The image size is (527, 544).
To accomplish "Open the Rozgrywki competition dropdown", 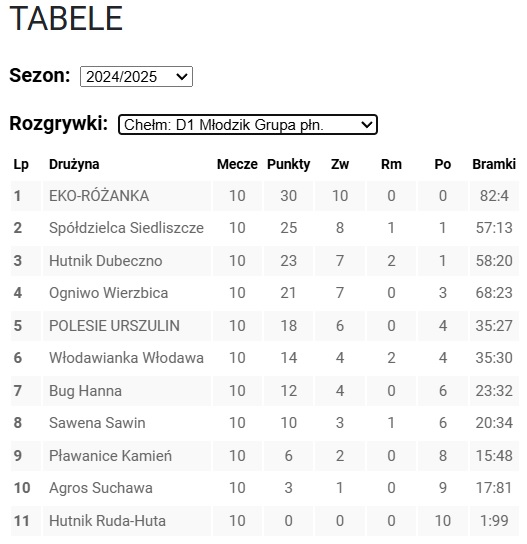I will 248,125.
